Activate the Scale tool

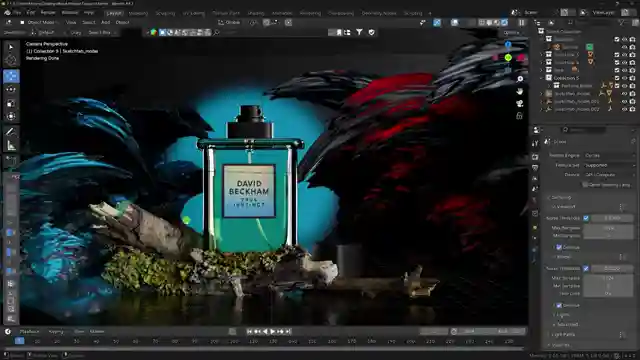(x=11, y=103)
